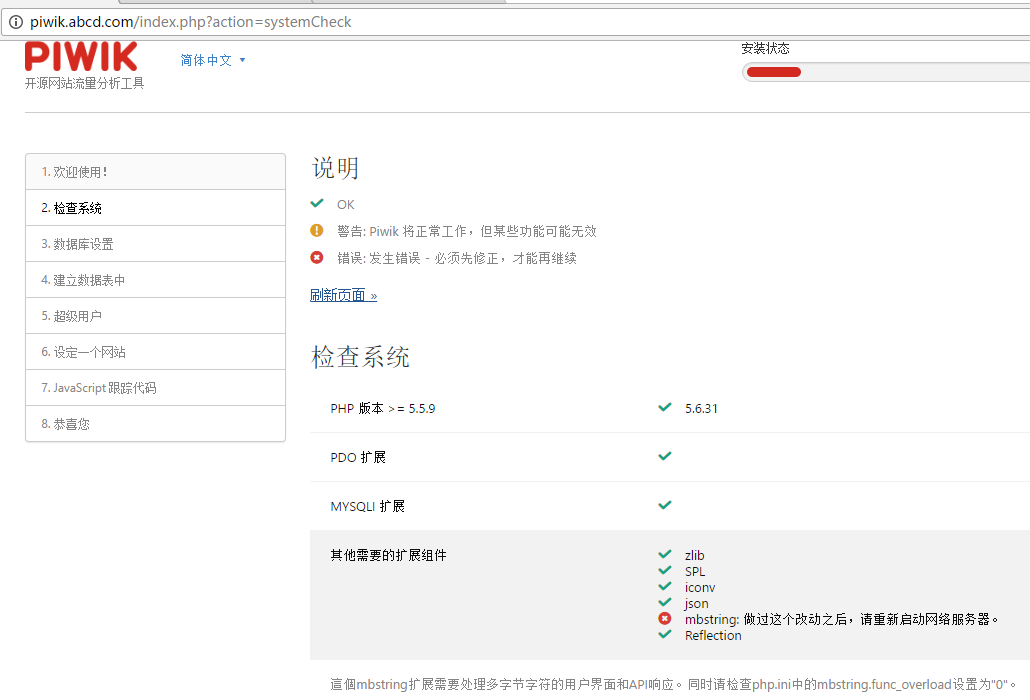The height and width of the screenshot is (700, 1030).
Task: Click the 刷新页面 link
Action: (344, 295)
